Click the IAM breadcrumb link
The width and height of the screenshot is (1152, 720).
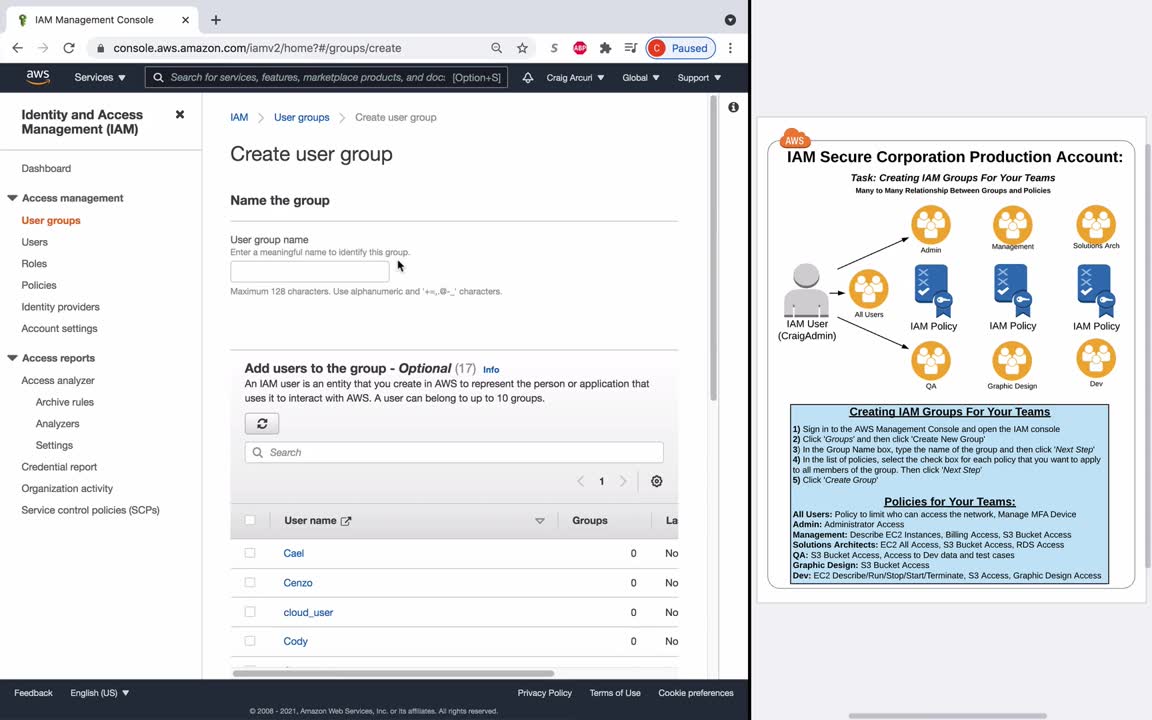coord(239,118)
